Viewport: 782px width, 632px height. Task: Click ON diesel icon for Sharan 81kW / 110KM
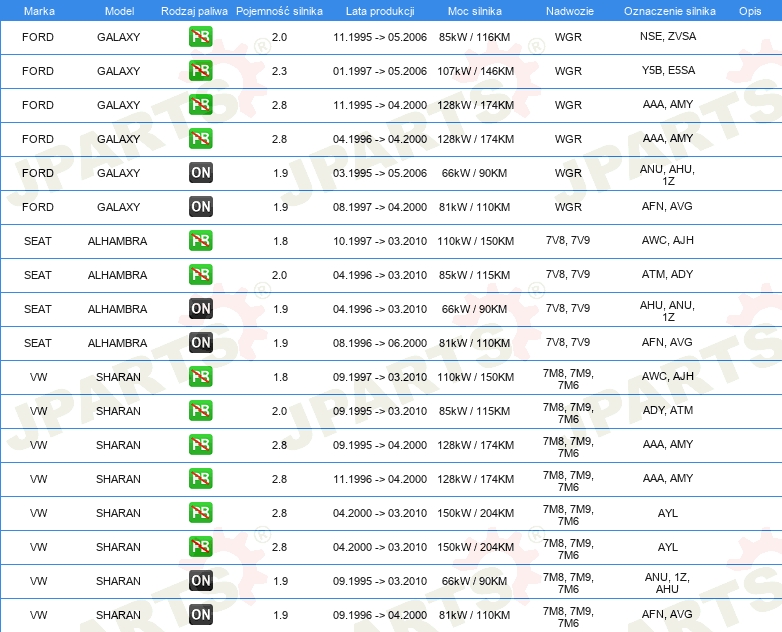200,615
